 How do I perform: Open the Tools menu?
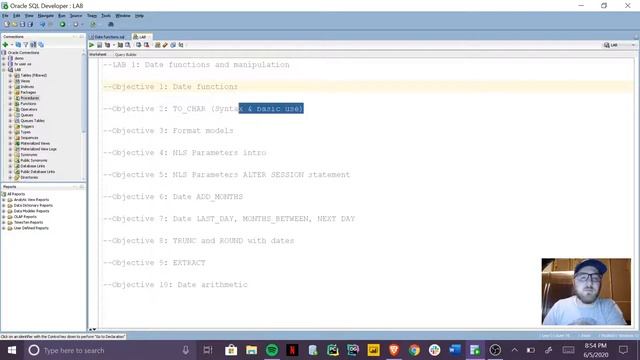pyautogui.click(x=106, y=16)
